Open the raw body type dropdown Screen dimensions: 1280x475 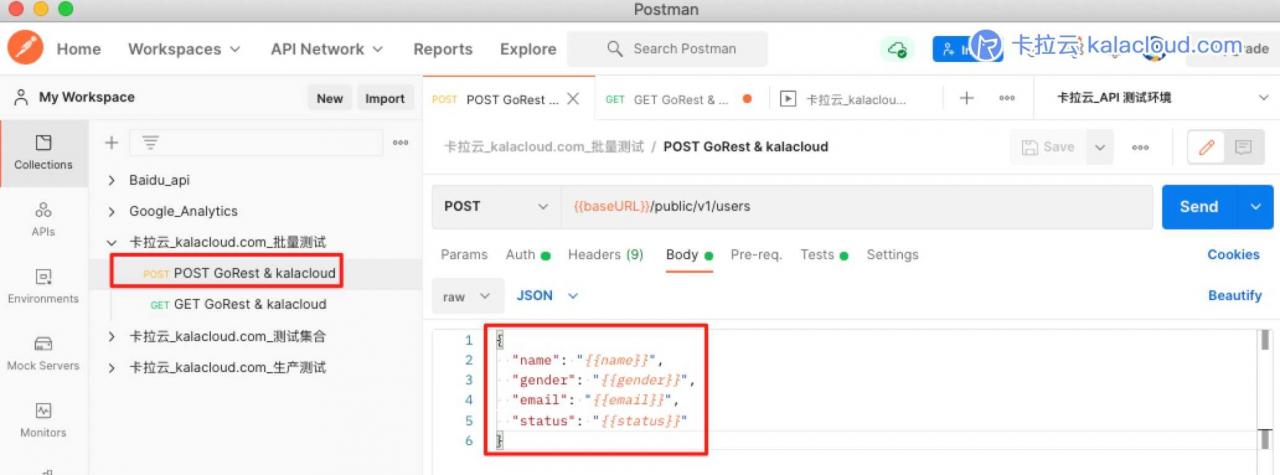[467, 296]
